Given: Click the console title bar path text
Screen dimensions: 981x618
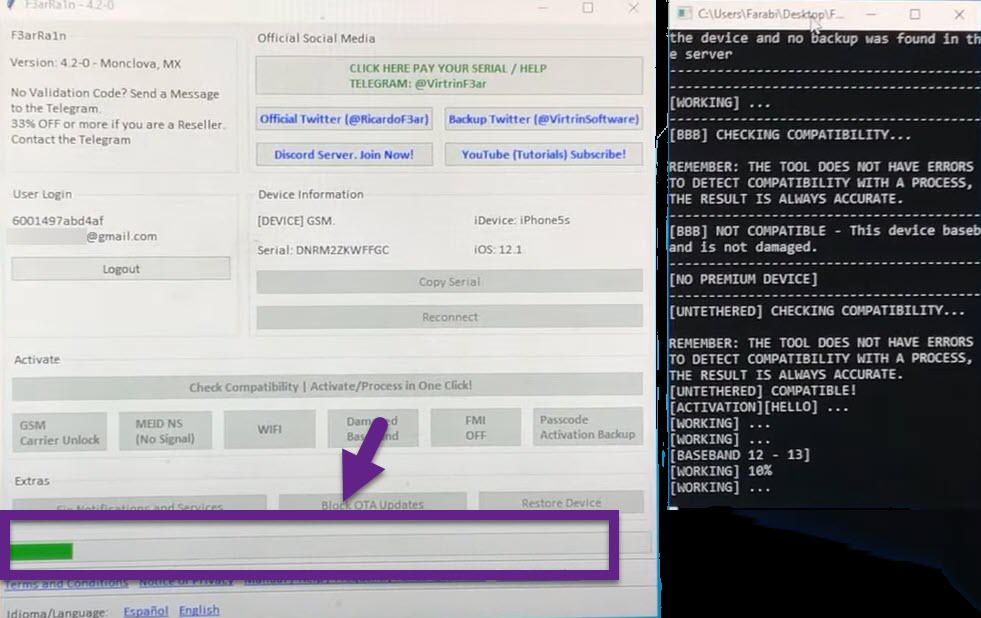Looking at the screenshot, I should (x=770, y=14).
